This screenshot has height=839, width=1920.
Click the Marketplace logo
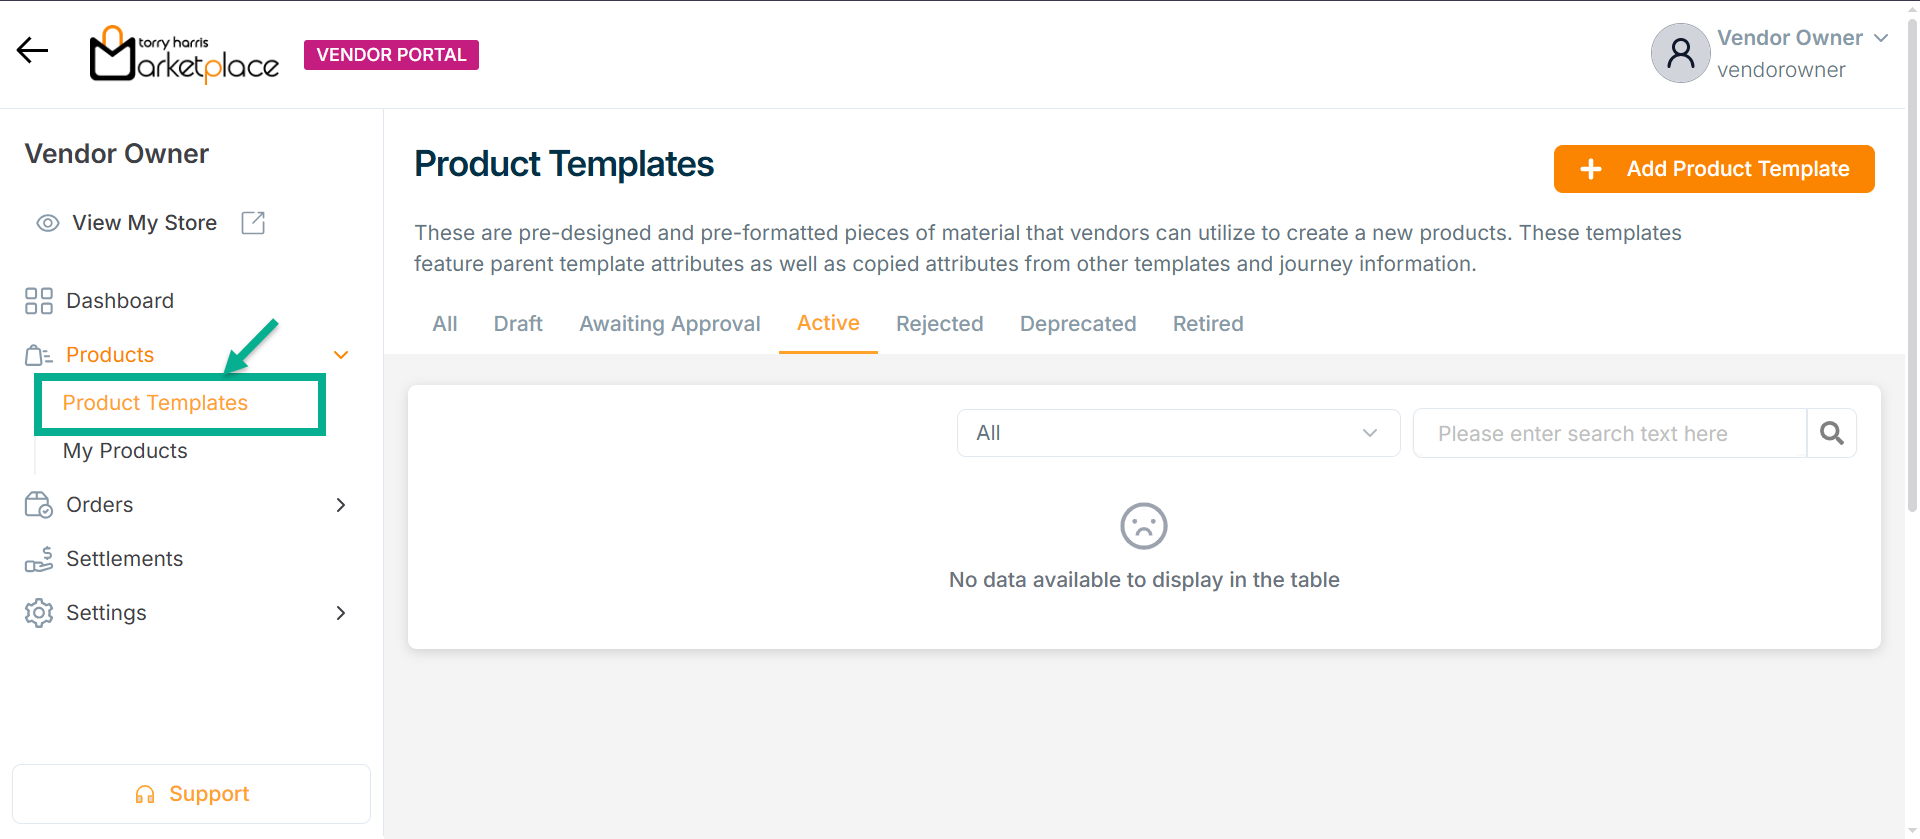(185, 55)
